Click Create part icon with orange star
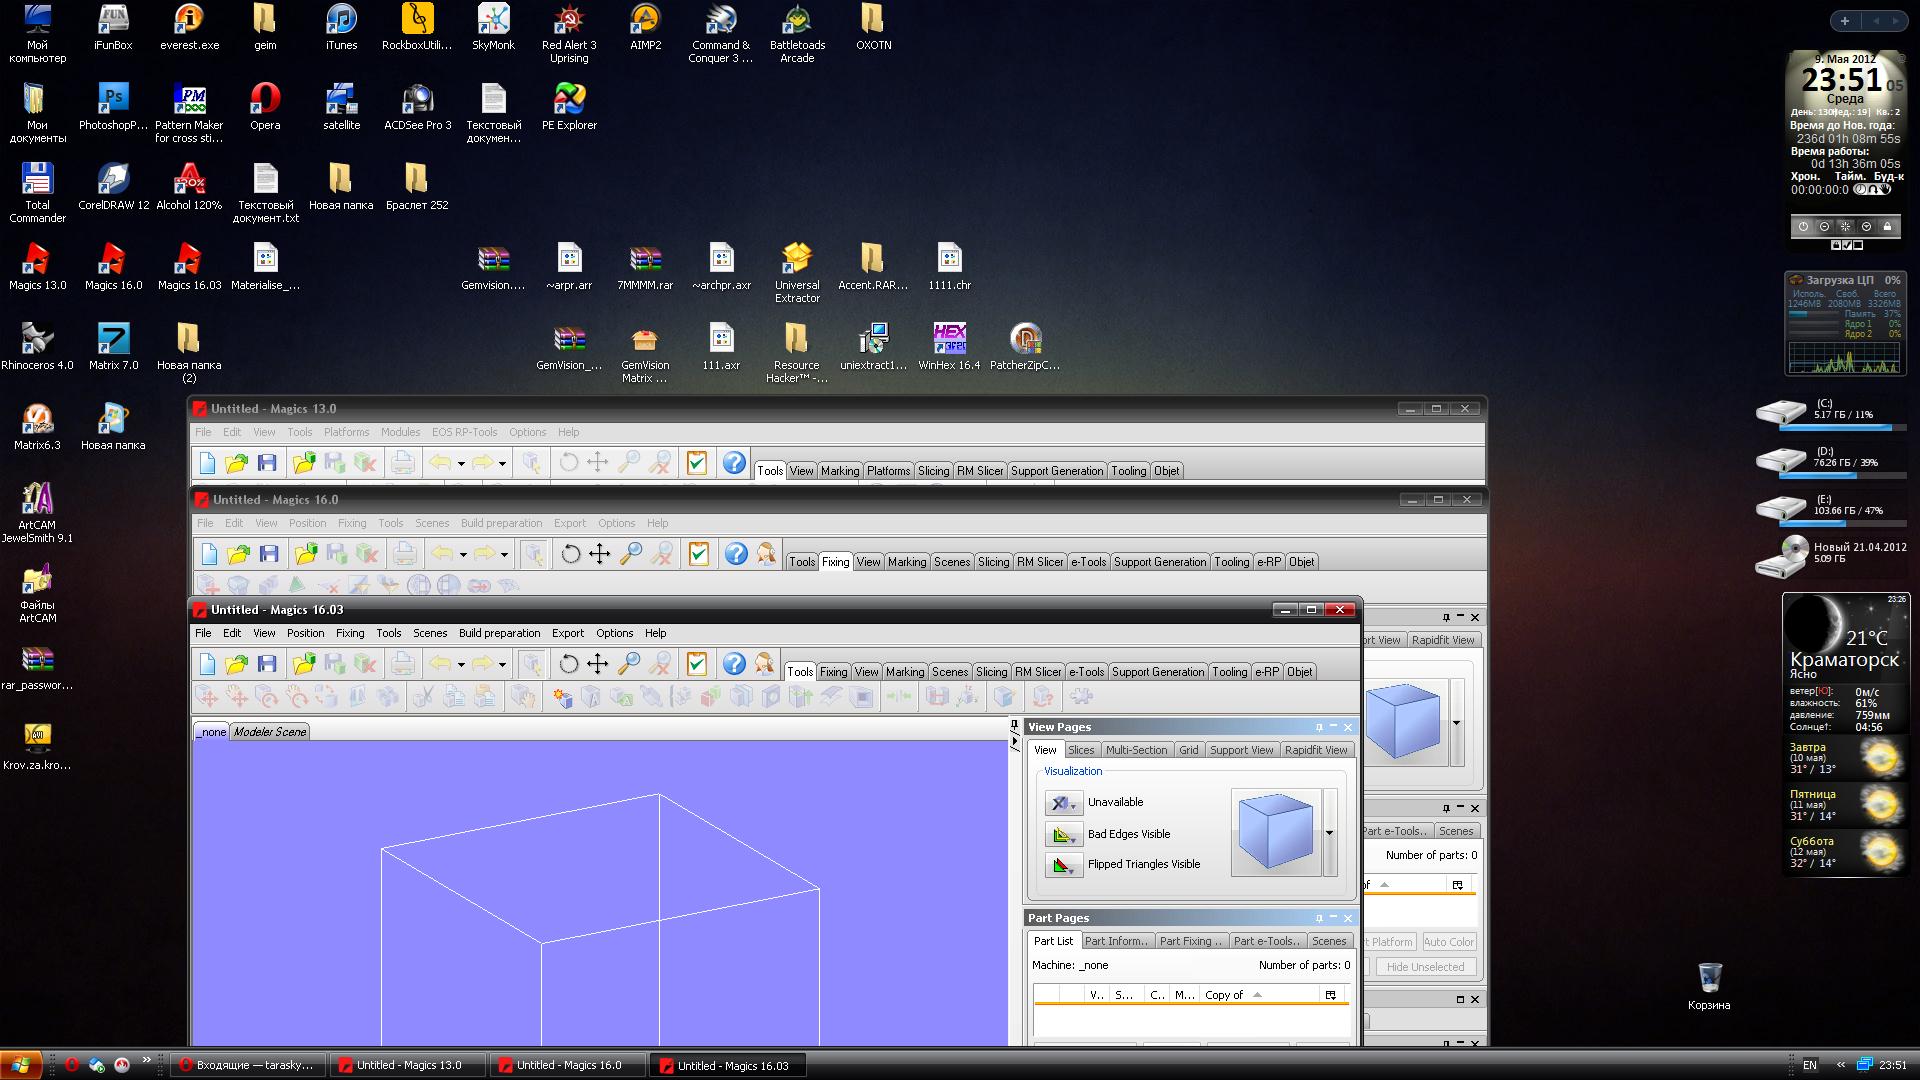Viewport: 1920px width, 1080px height. 562,697
